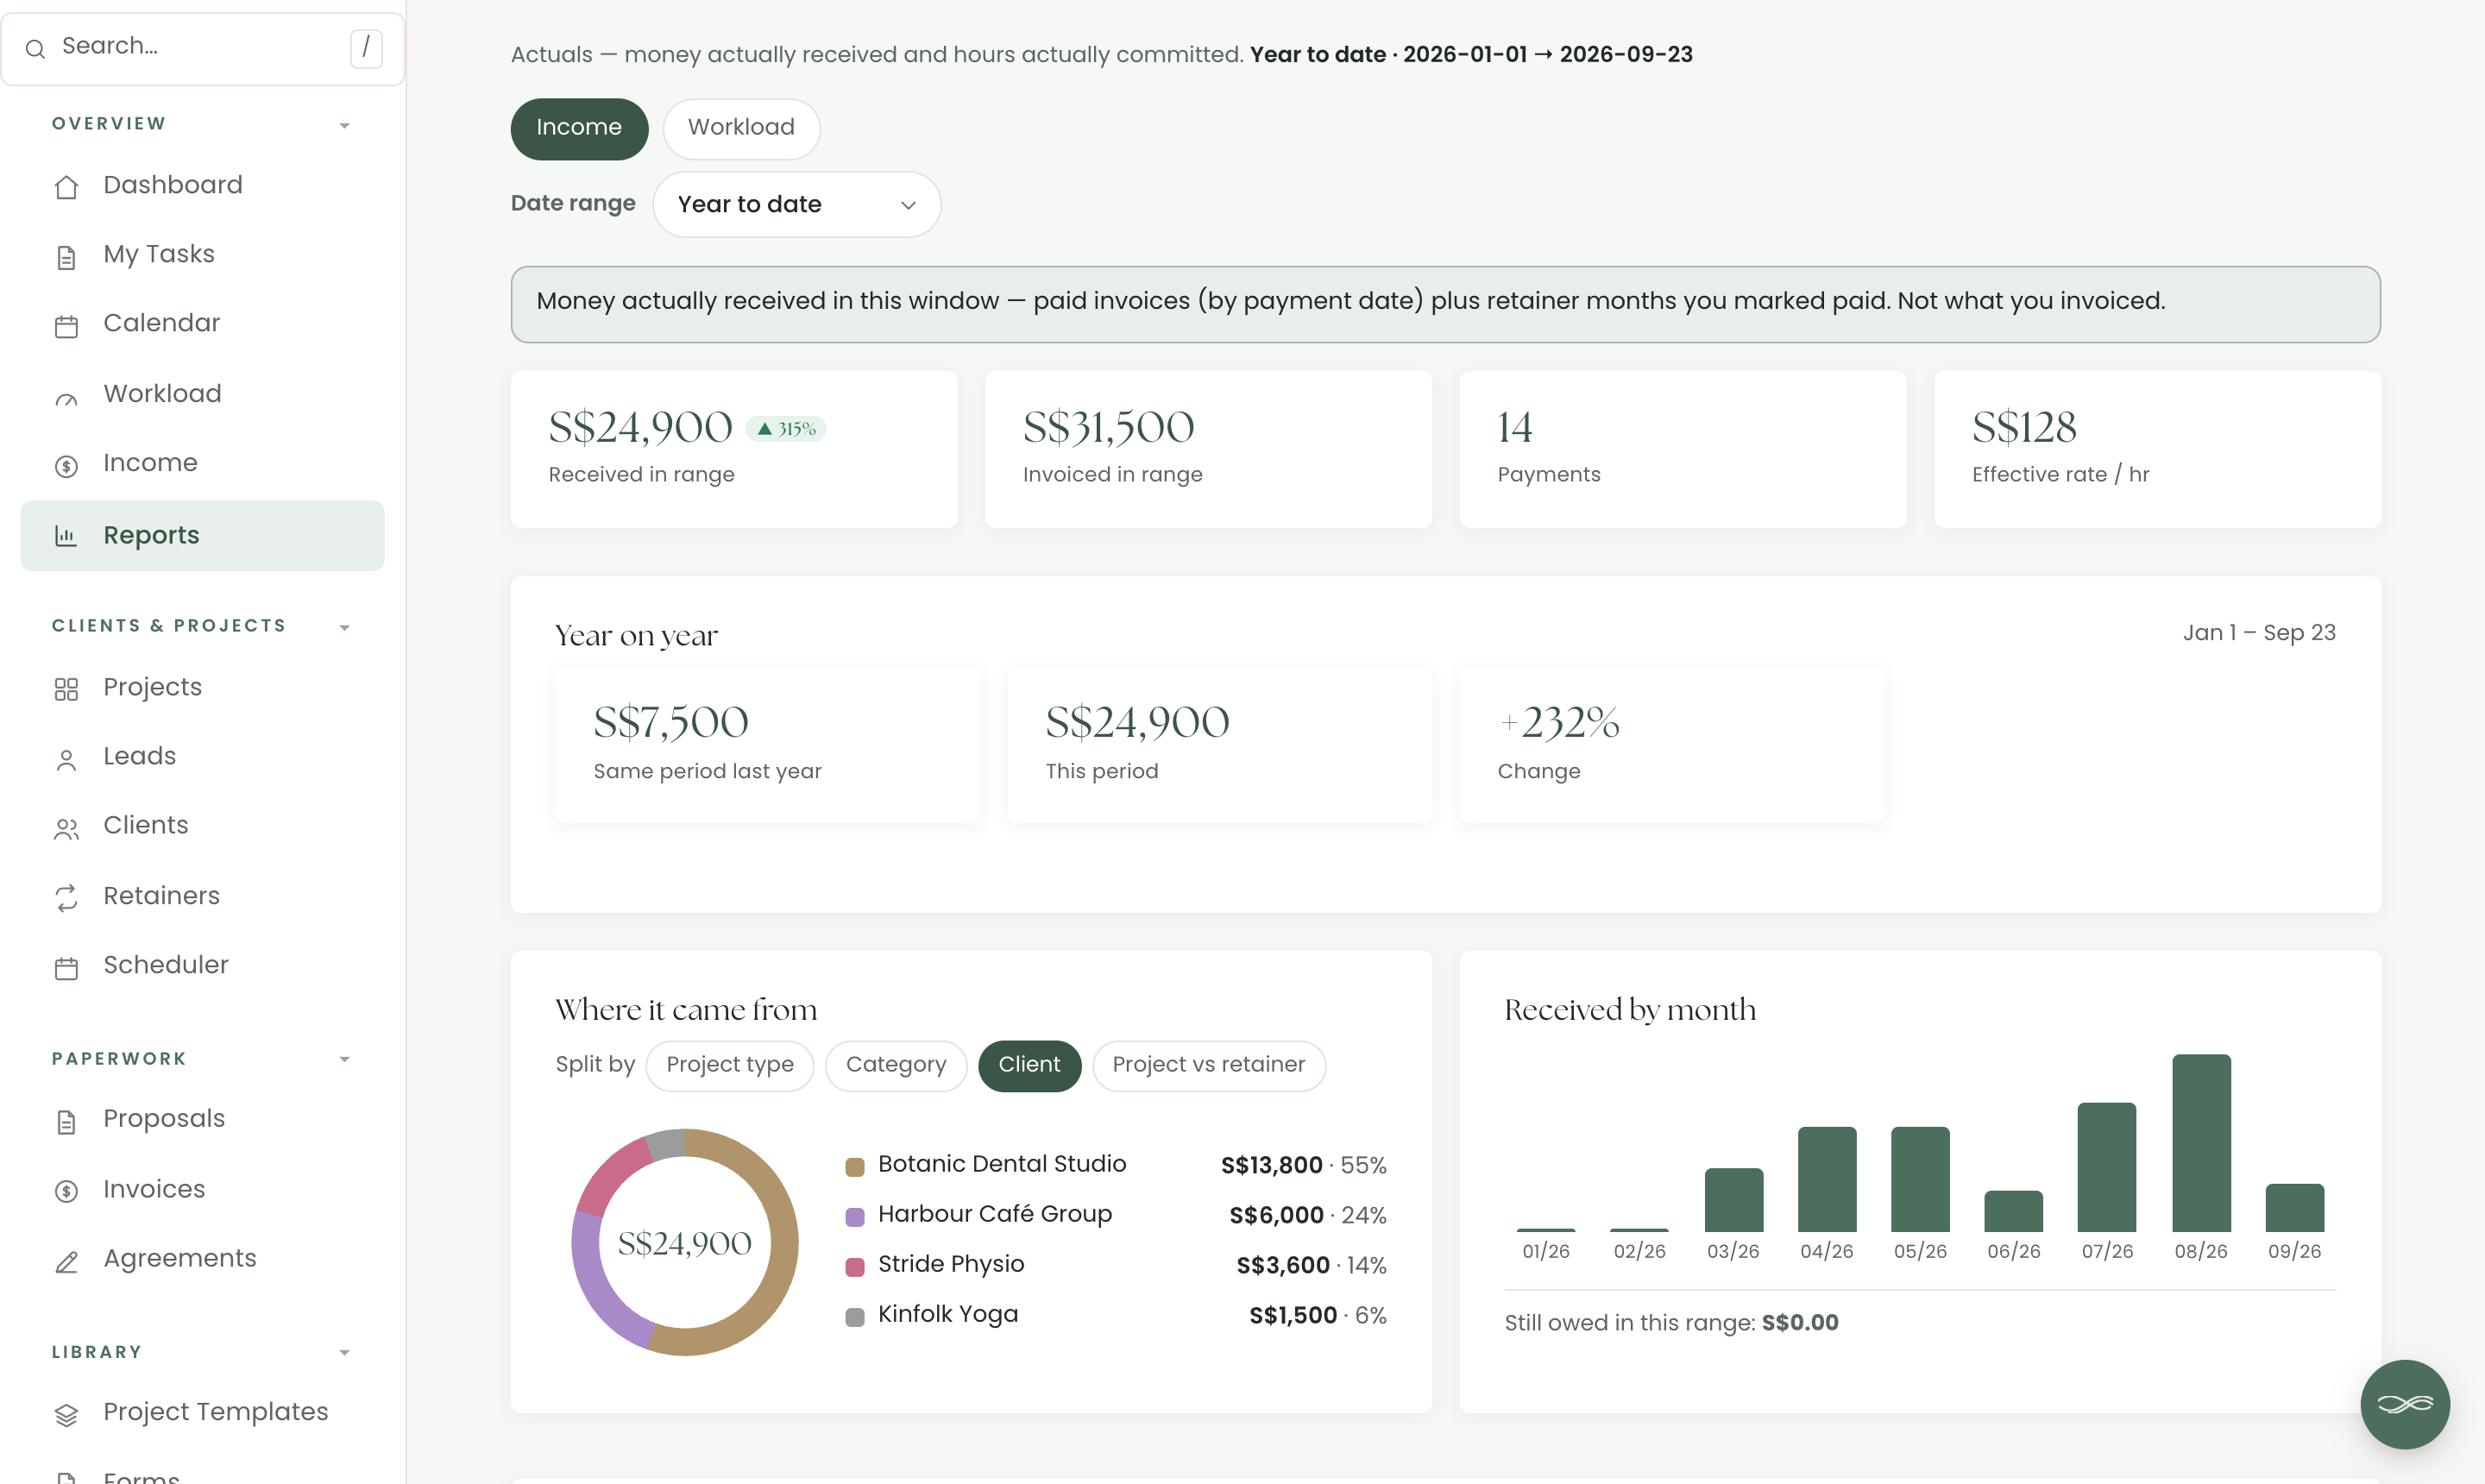Click the +232% Change value
This screenshot has height=1484, width=2485.
pos(1559,722)
